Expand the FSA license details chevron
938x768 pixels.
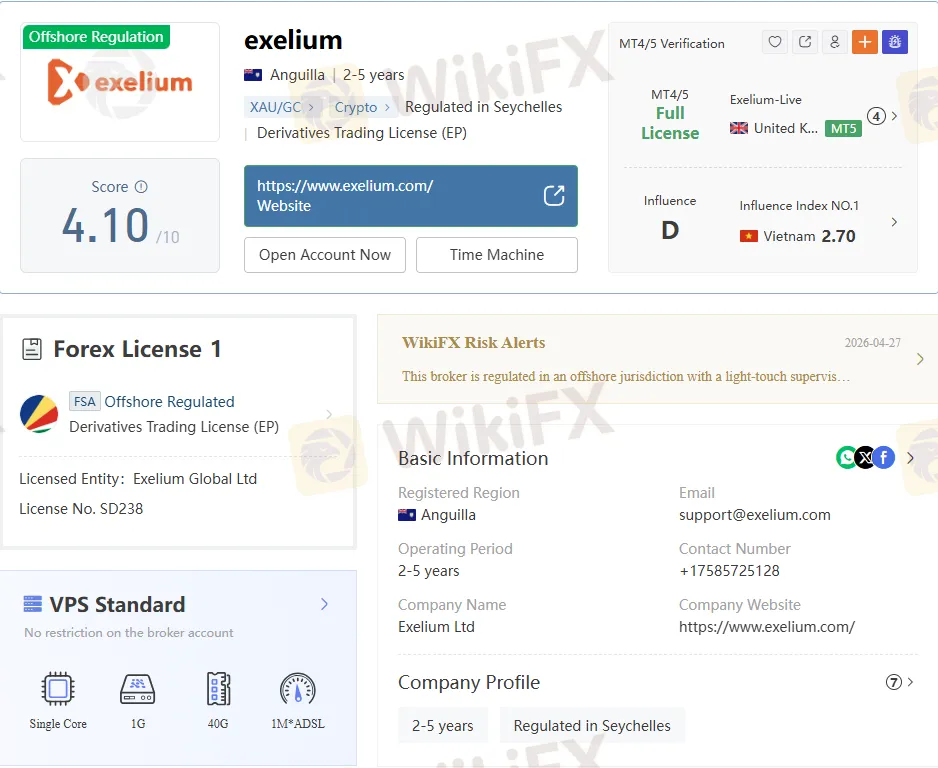329,414
